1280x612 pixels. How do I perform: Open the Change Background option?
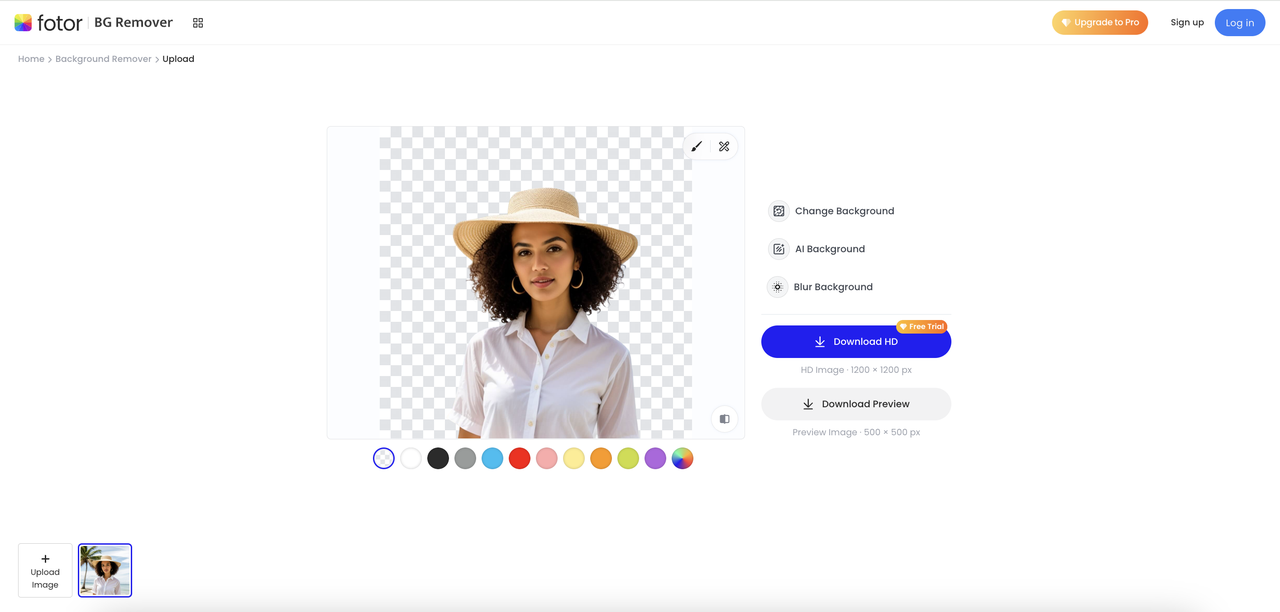point(832,211)
